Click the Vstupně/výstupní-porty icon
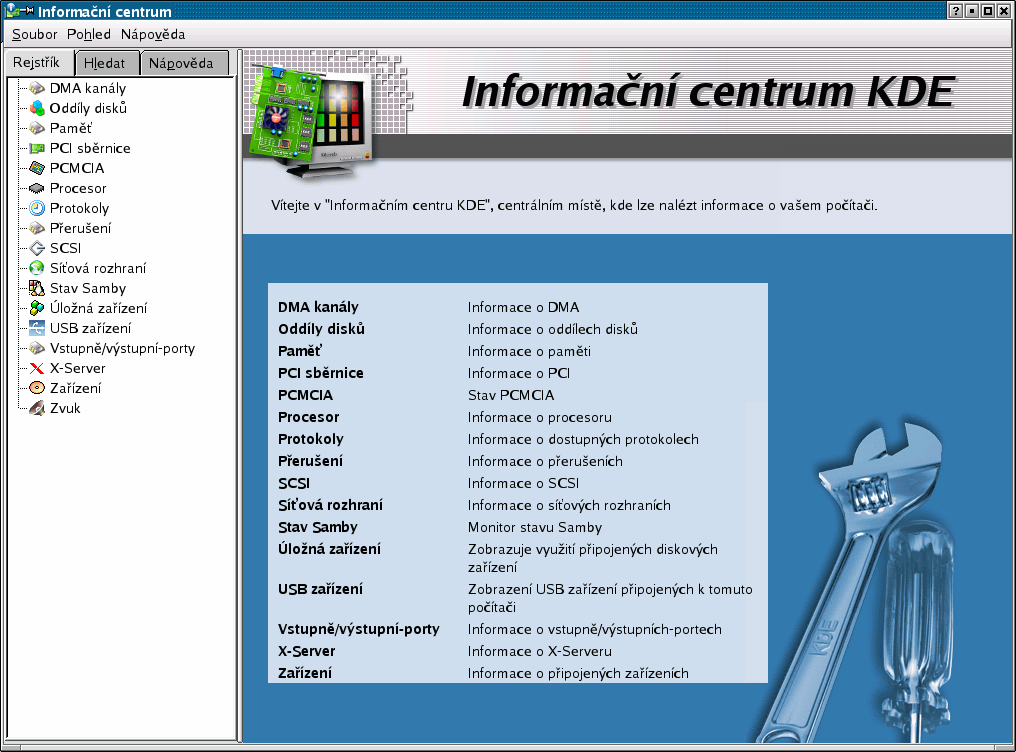This screenshot has width=1016, height=752. point(37,348)
